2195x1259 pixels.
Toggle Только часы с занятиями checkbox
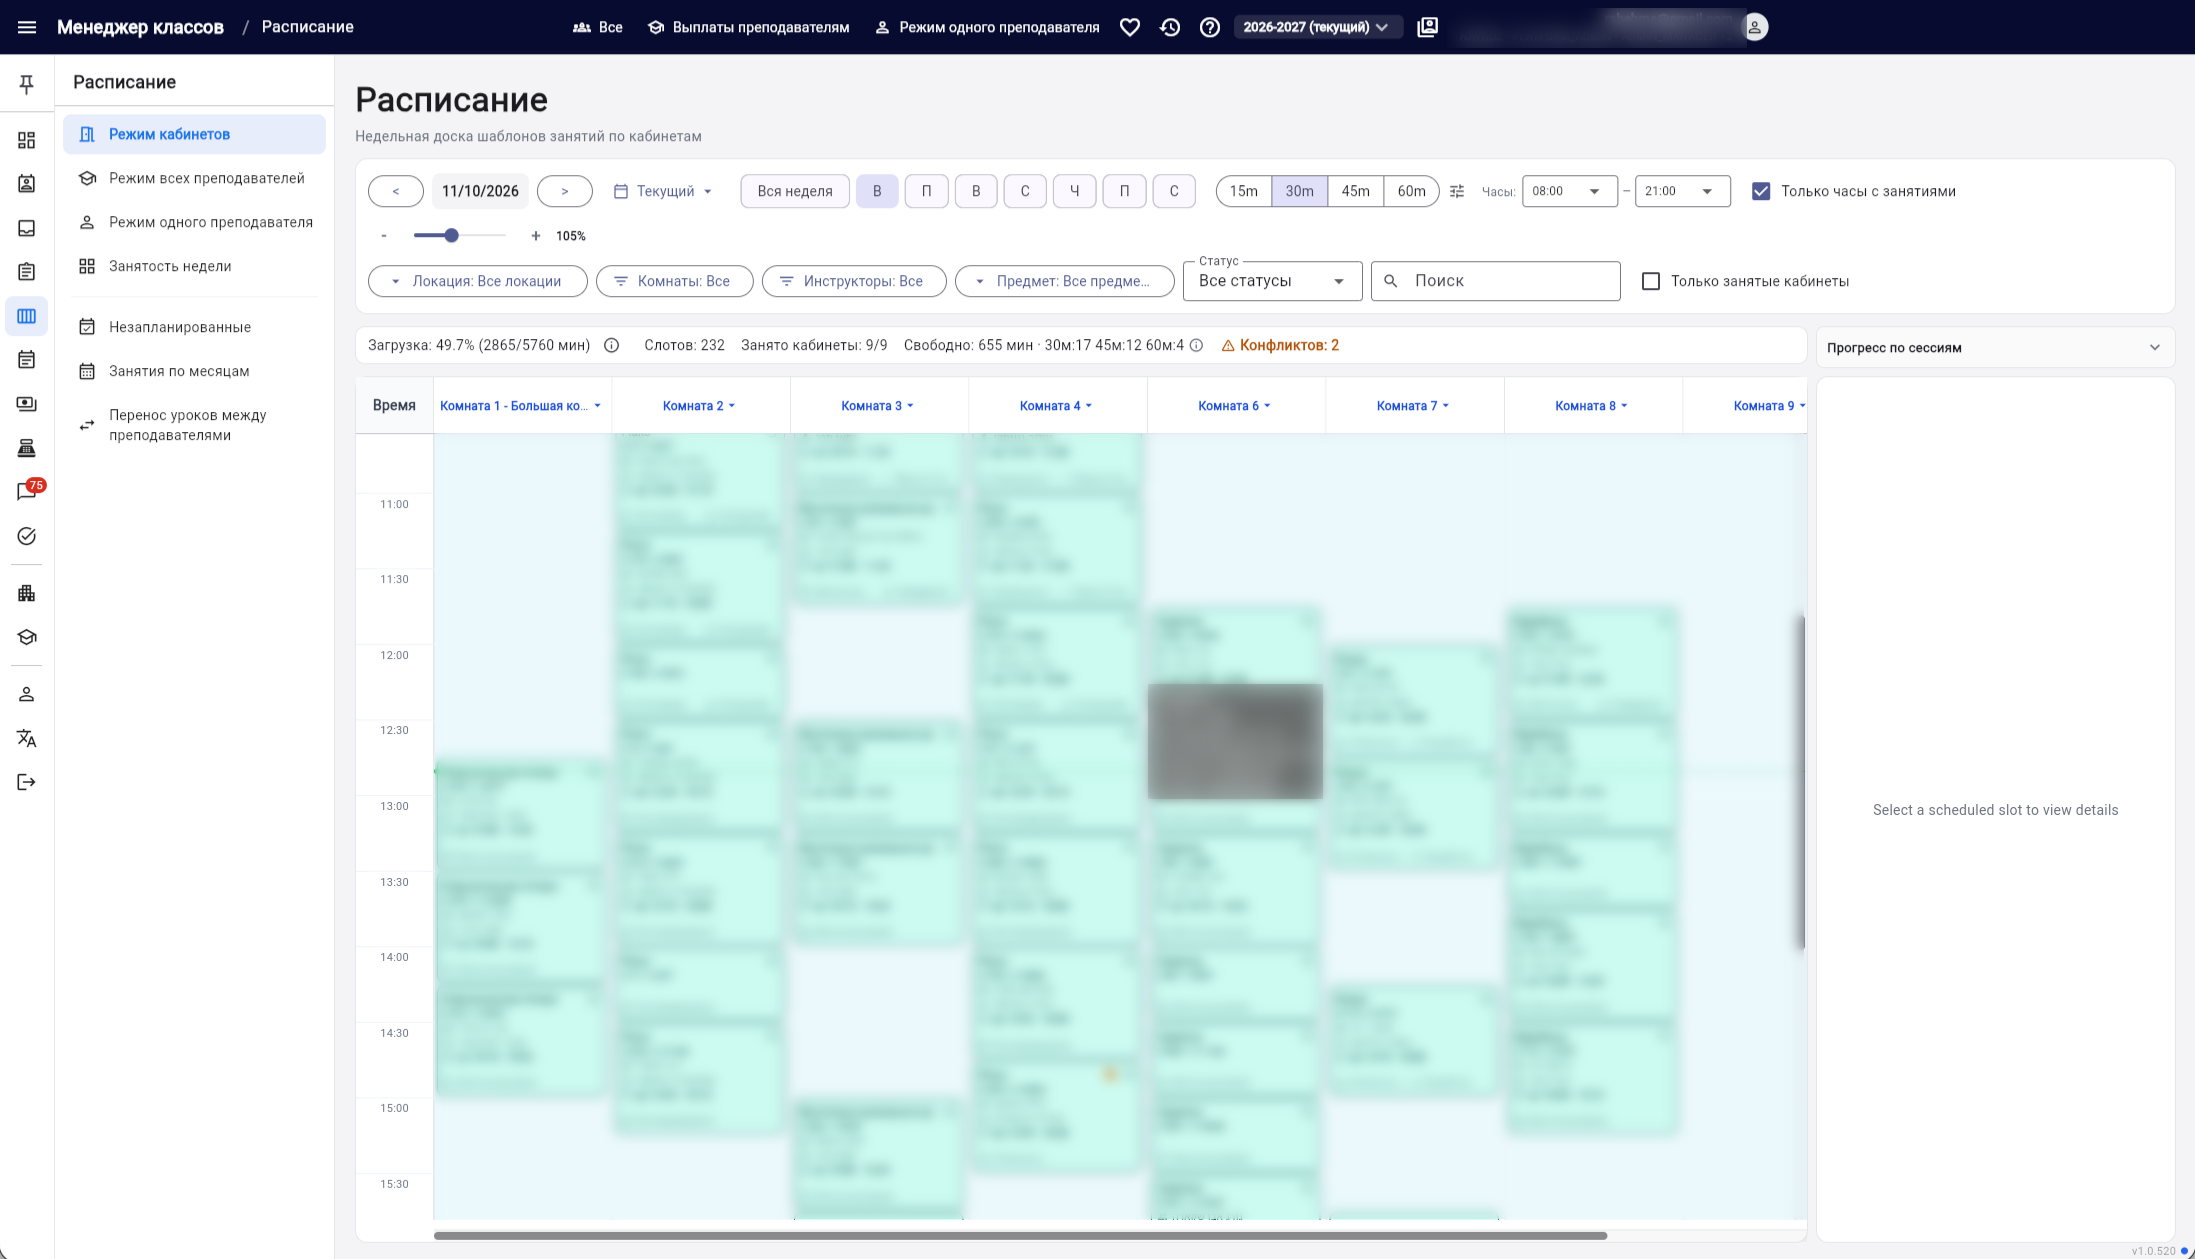(x=1761, y=191)
